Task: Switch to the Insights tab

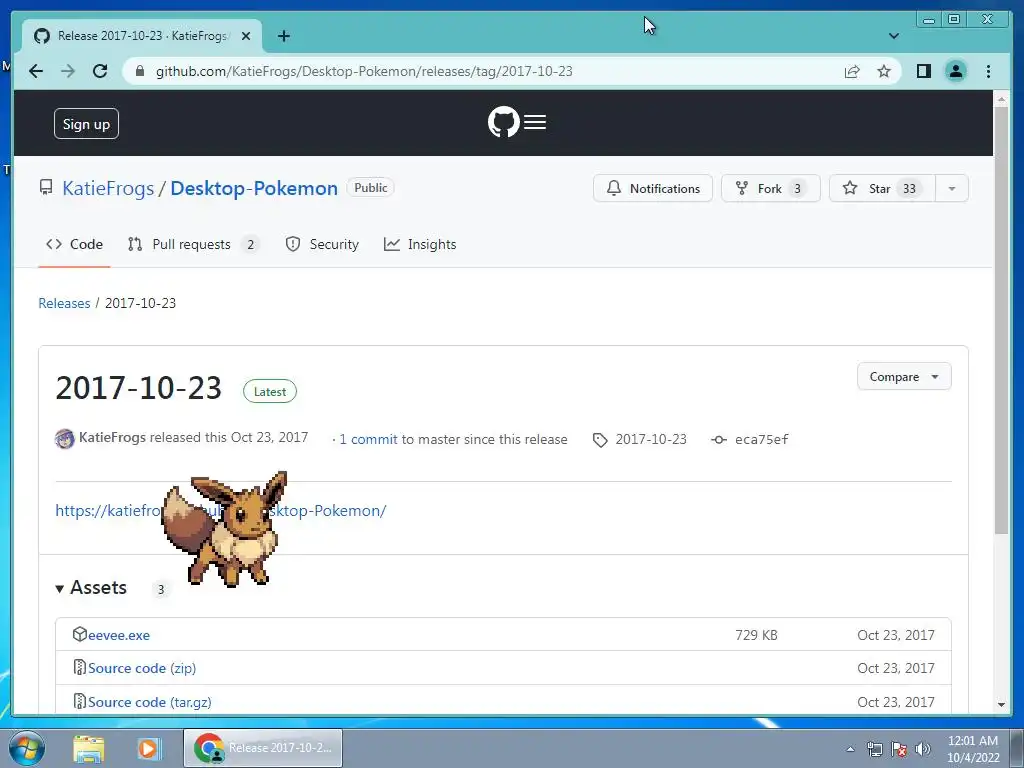Action: click(420, 244)
